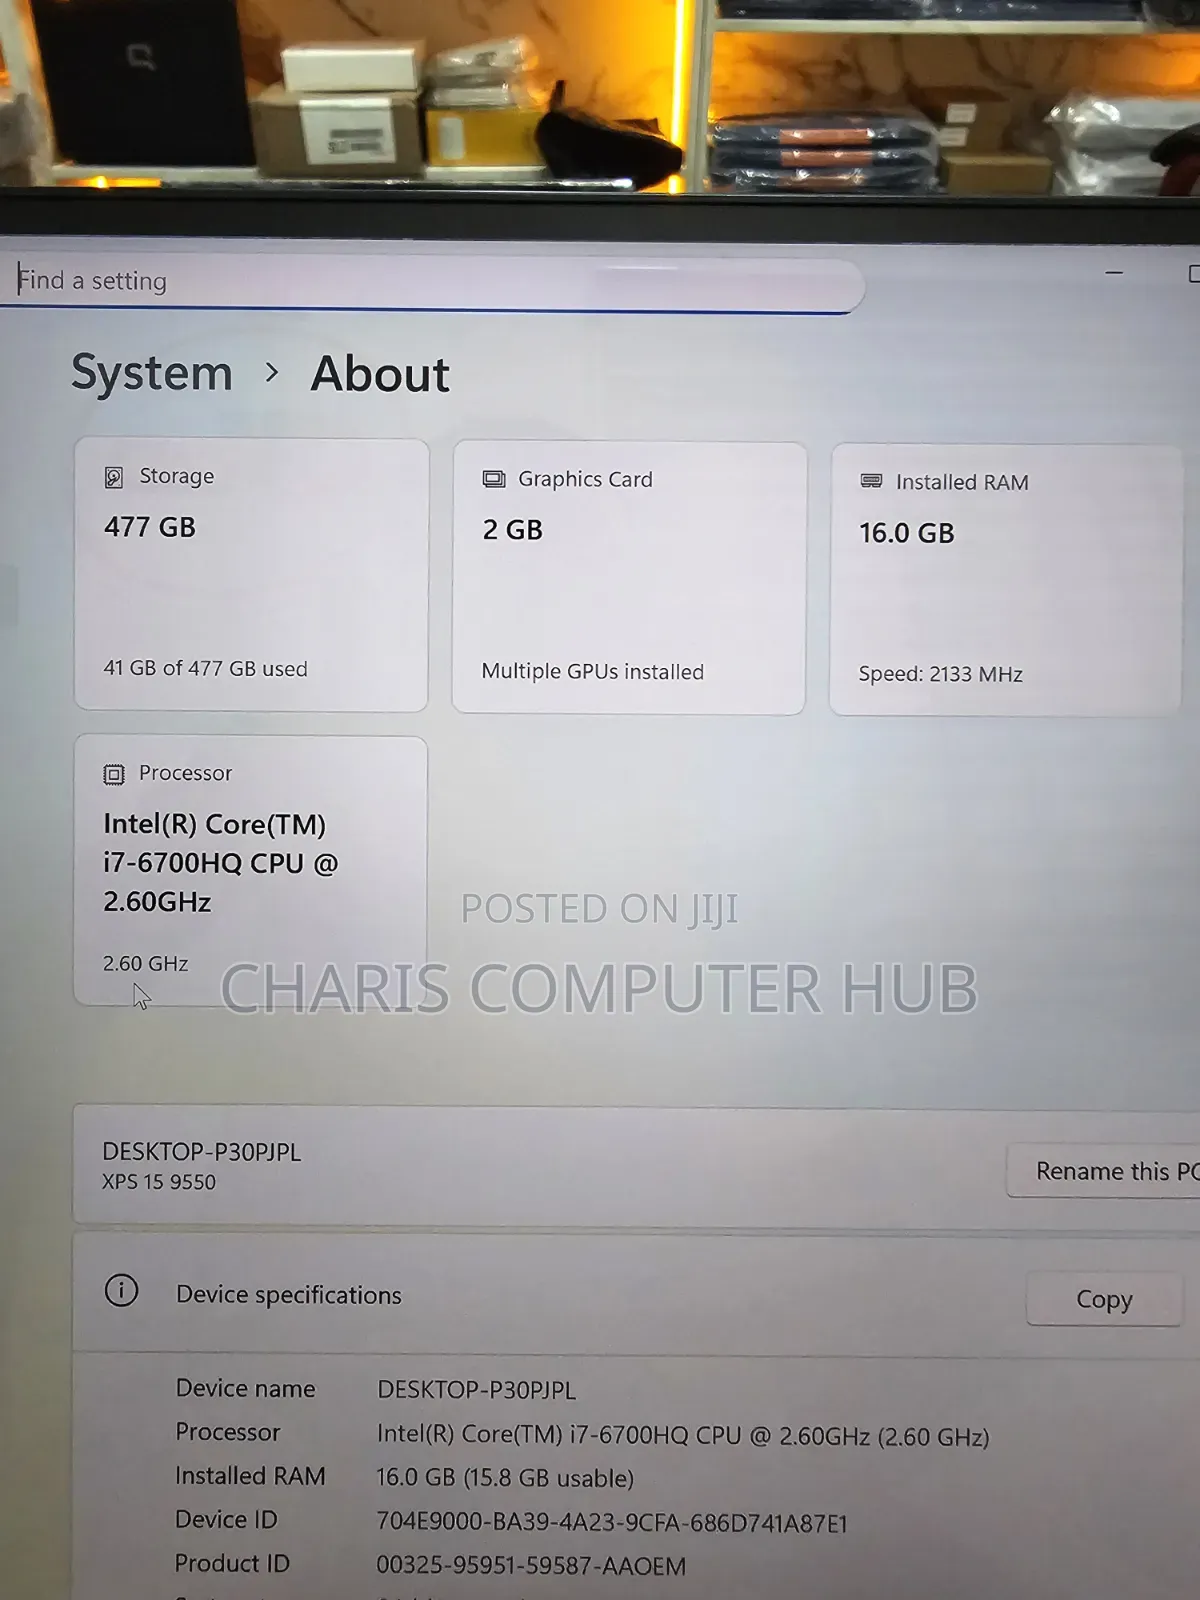
Task: Select the 2 GB graphics value
Action: click(513, 530)
